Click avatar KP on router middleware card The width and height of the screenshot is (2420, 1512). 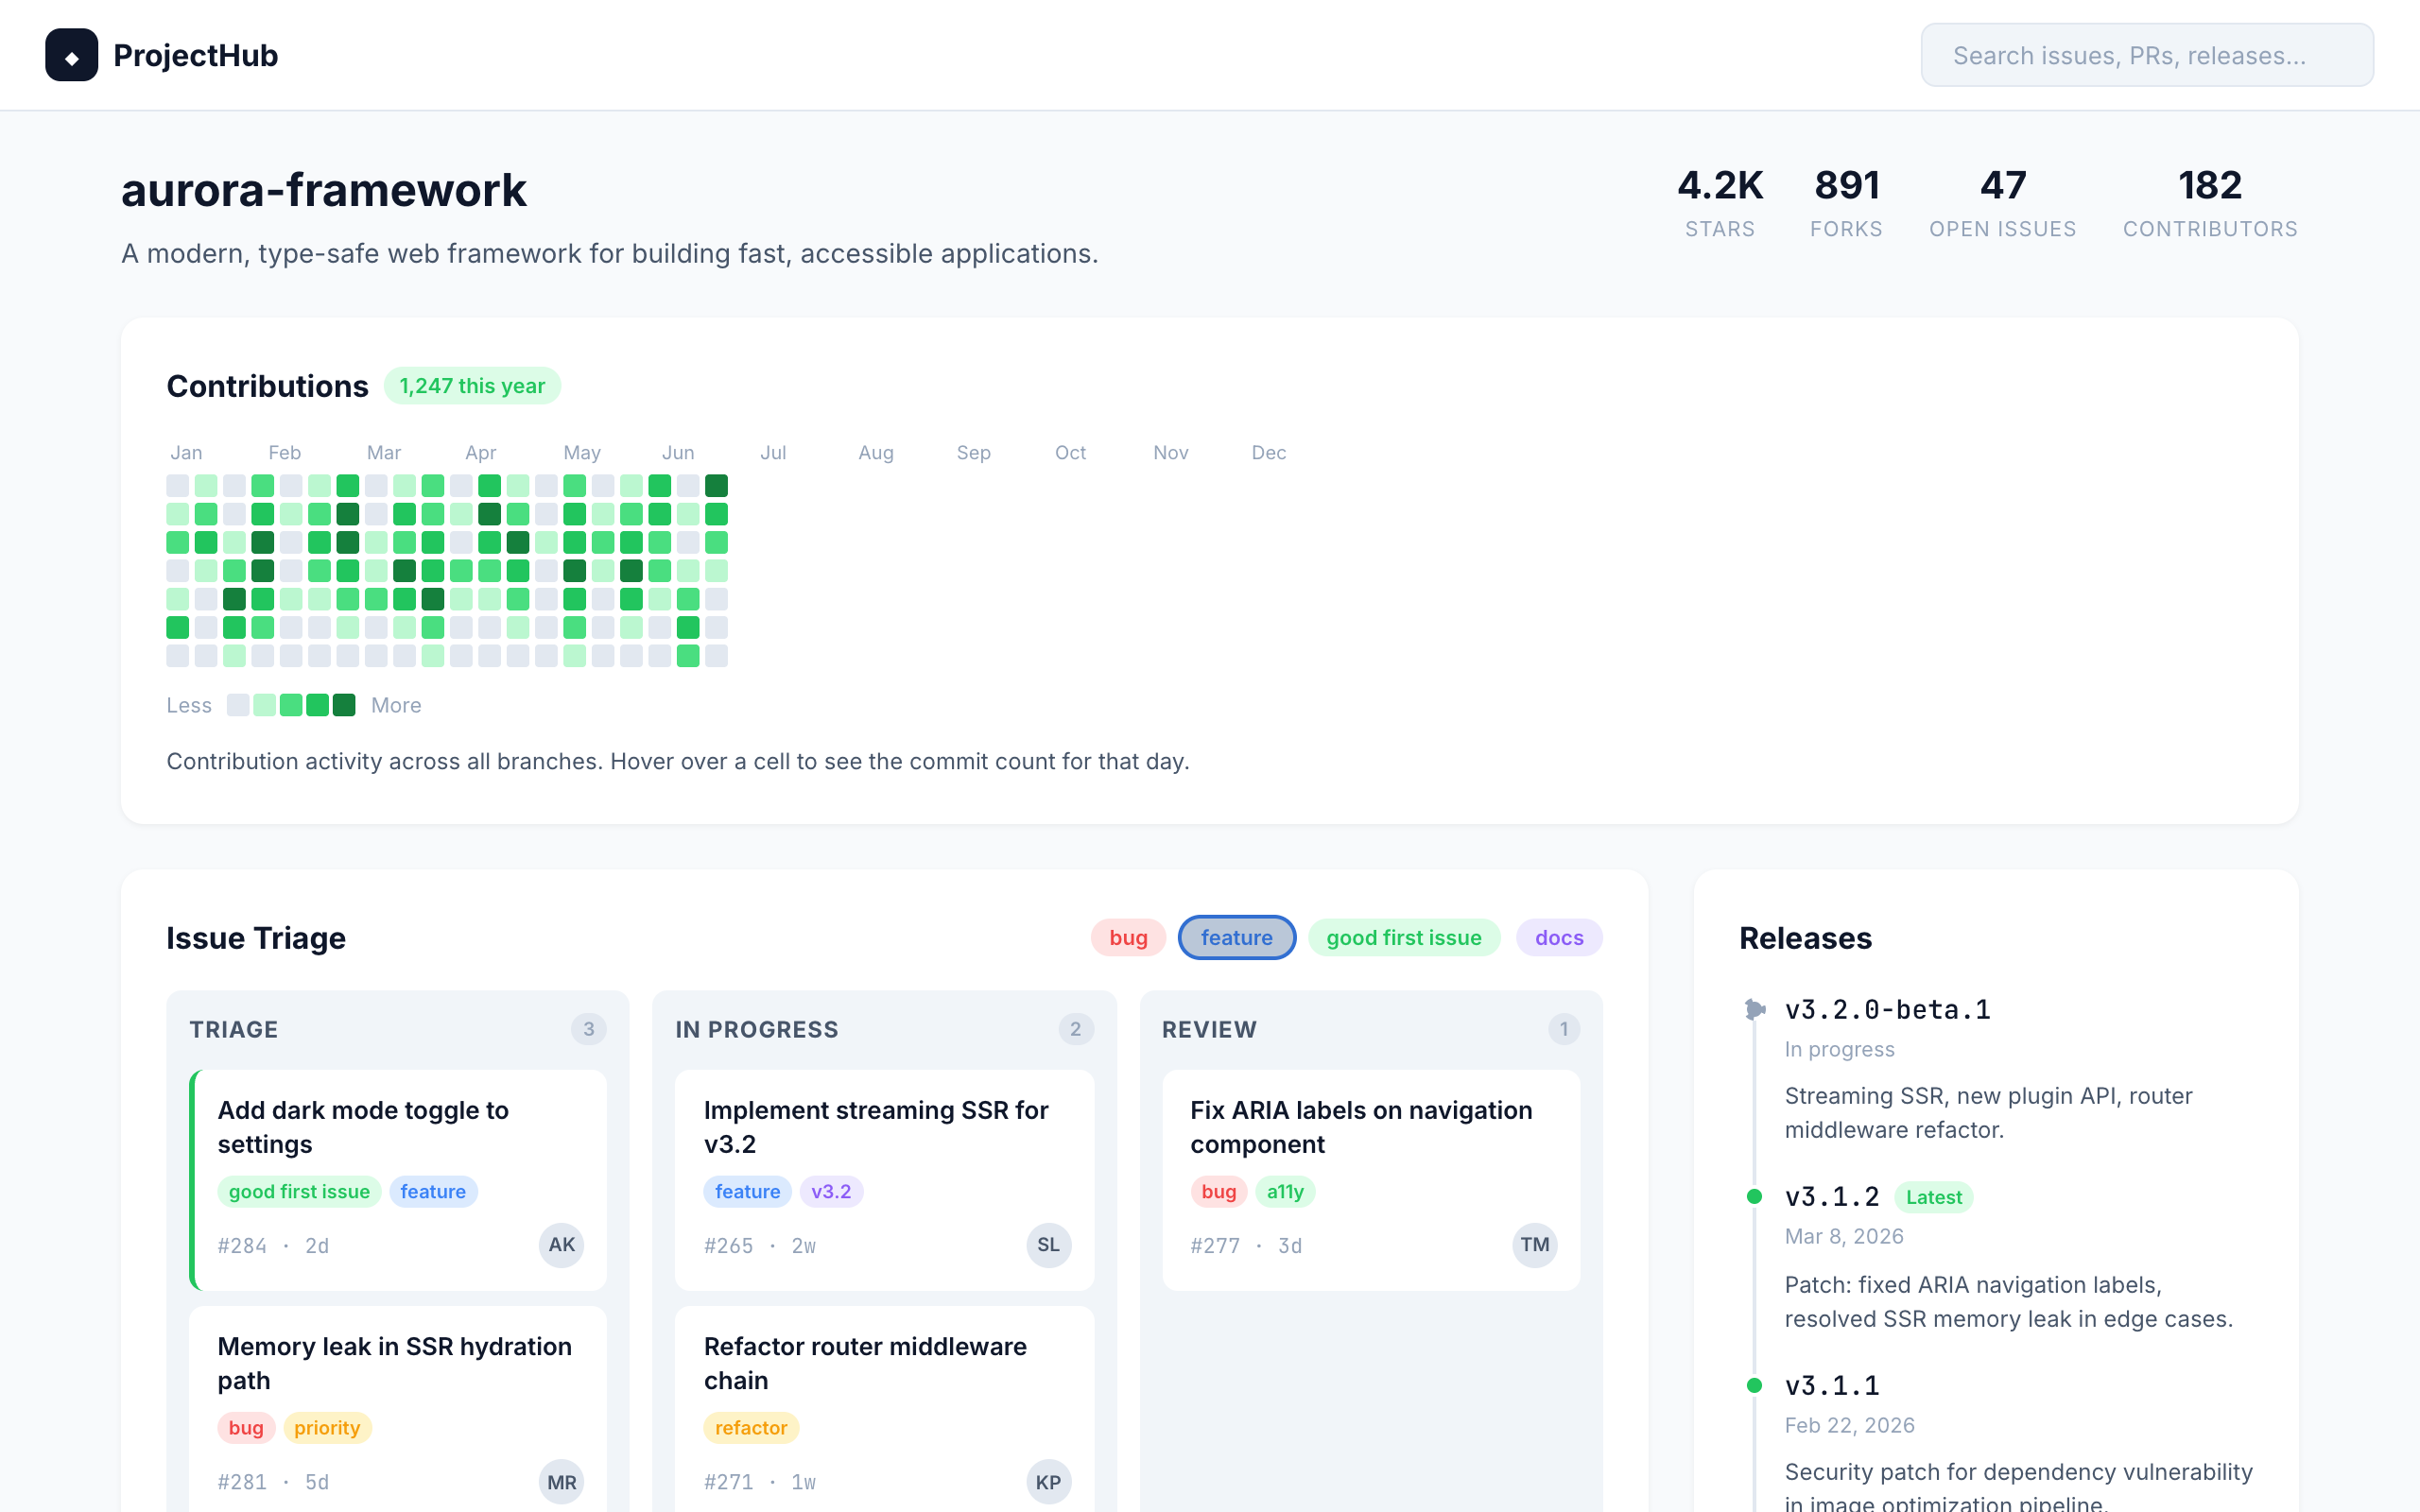pyautogui.click(x=1047, y=1482)
